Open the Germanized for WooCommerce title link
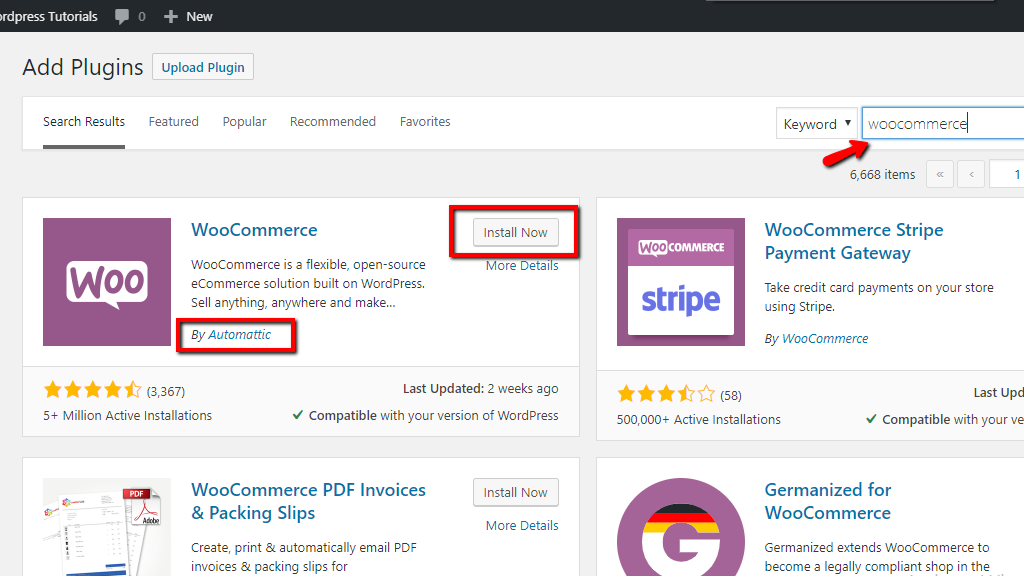 tap(828, 501)
